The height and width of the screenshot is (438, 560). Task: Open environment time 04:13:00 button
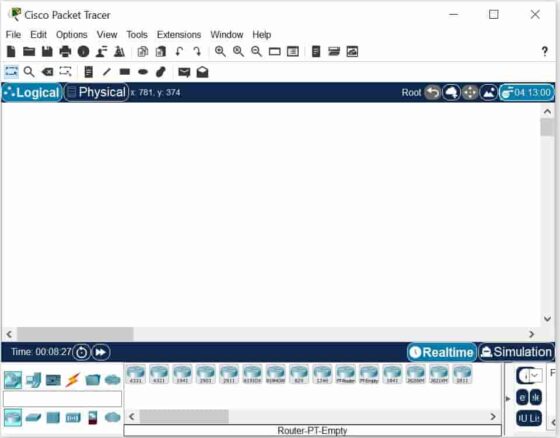point(526,93)
